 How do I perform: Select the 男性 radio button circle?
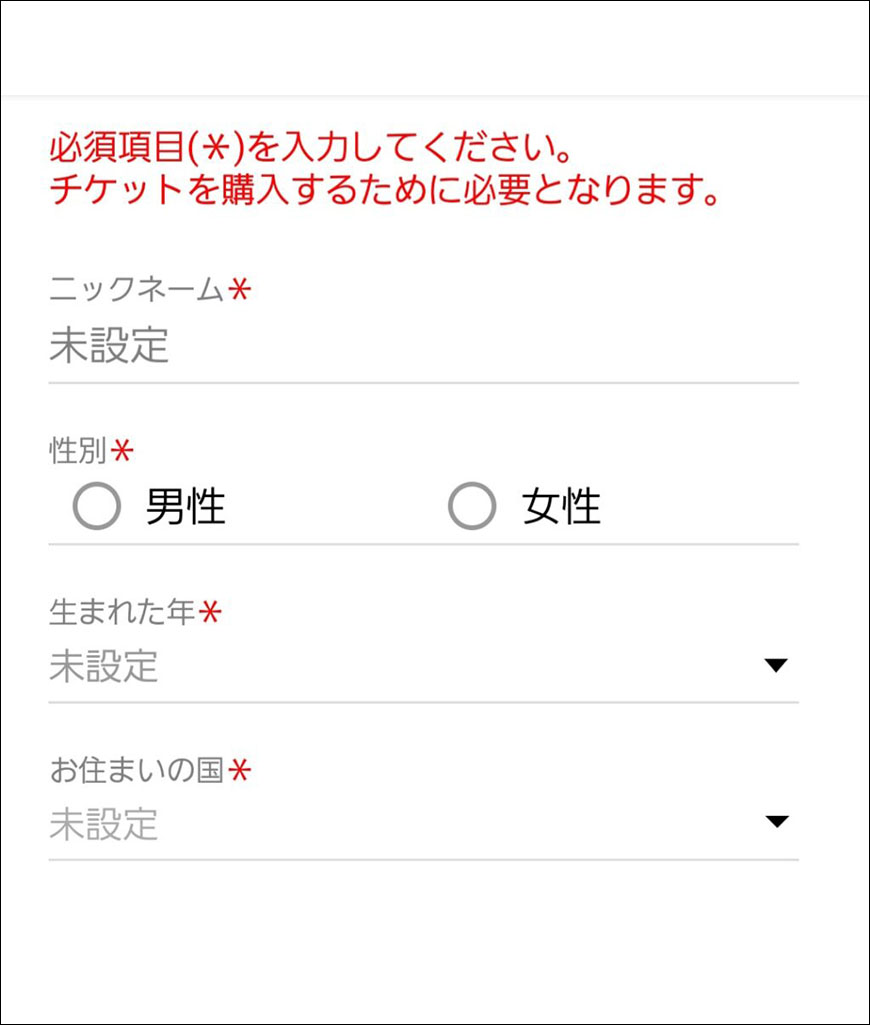[97, 507]
